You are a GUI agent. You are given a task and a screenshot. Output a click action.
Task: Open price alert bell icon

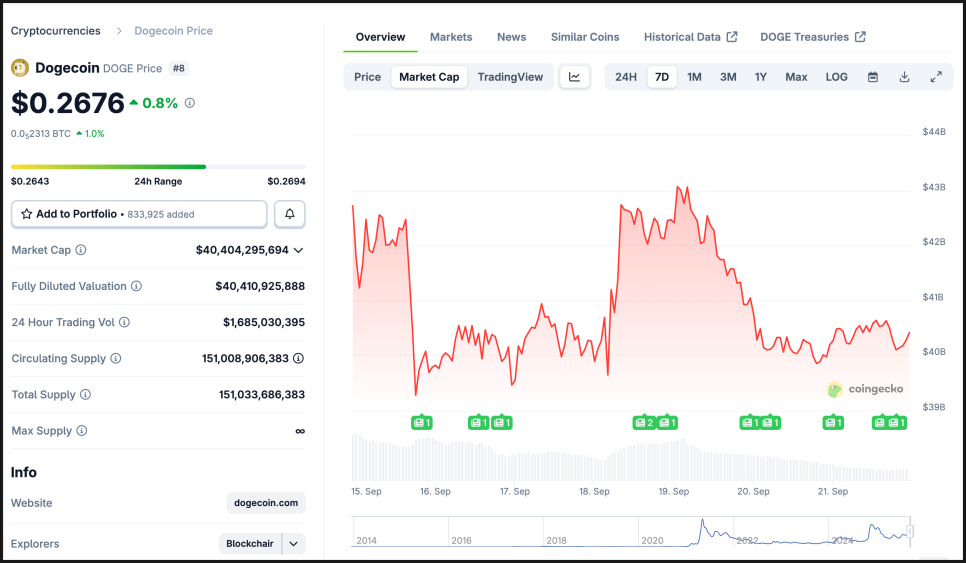pos(290,214)
